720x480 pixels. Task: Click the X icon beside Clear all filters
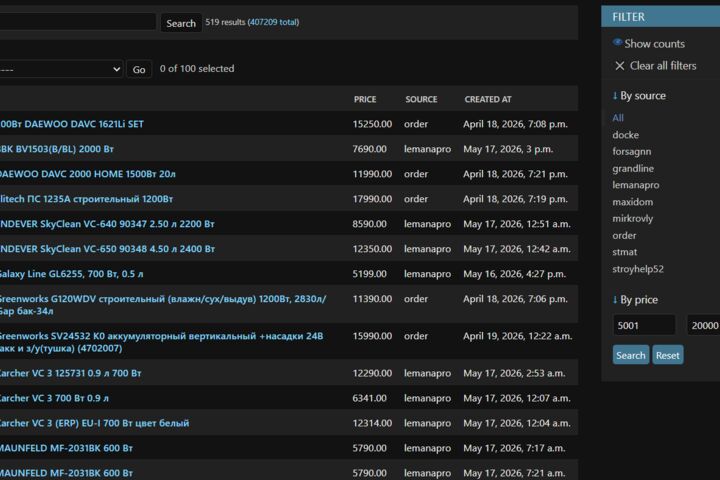[x=619, y=66]
